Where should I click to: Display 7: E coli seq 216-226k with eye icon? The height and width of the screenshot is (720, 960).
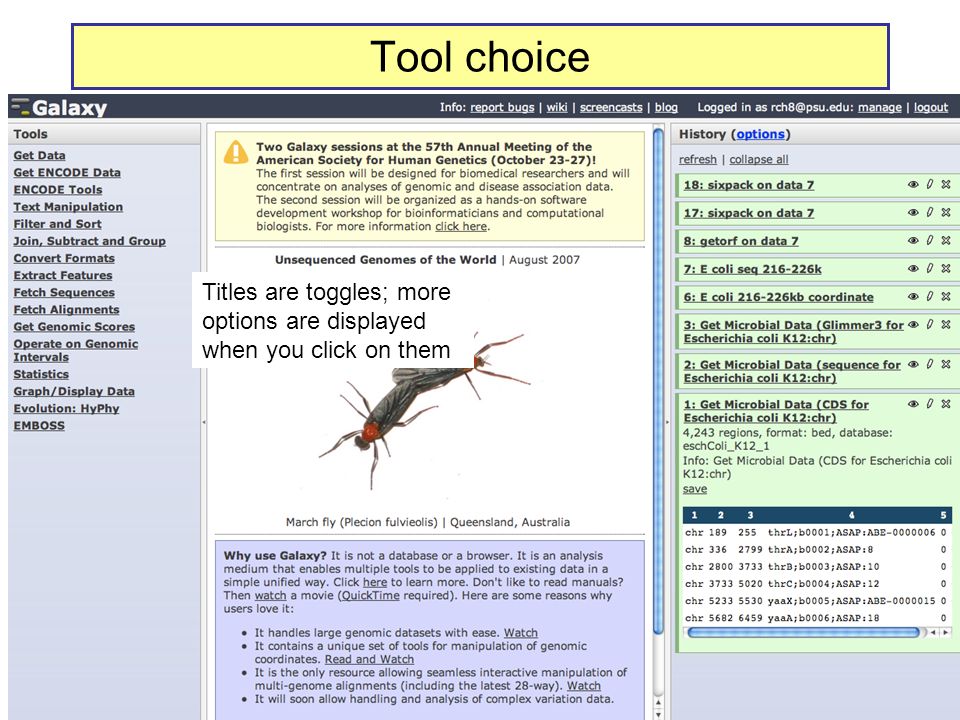913,268
